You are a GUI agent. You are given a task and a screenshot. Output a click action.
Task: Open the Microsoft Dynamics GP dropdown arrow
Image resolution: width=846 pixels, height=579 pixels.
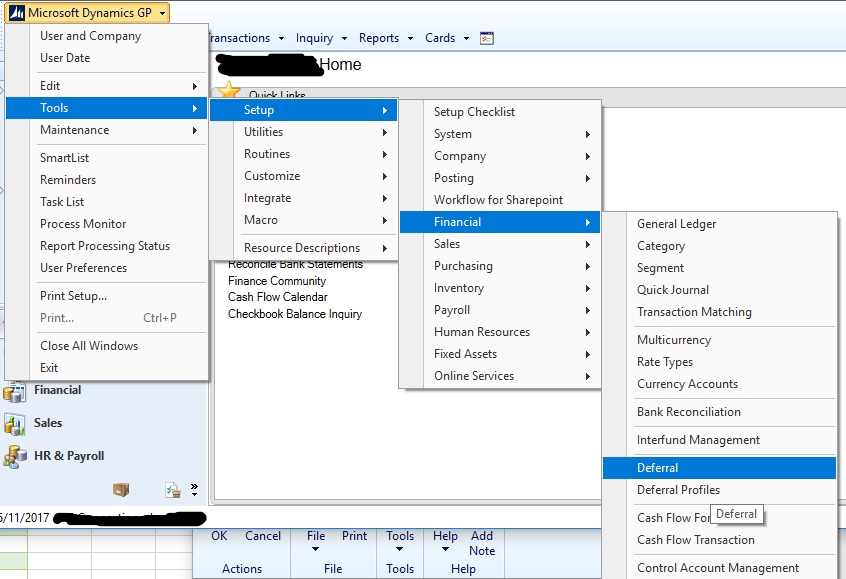pos(162,13)
